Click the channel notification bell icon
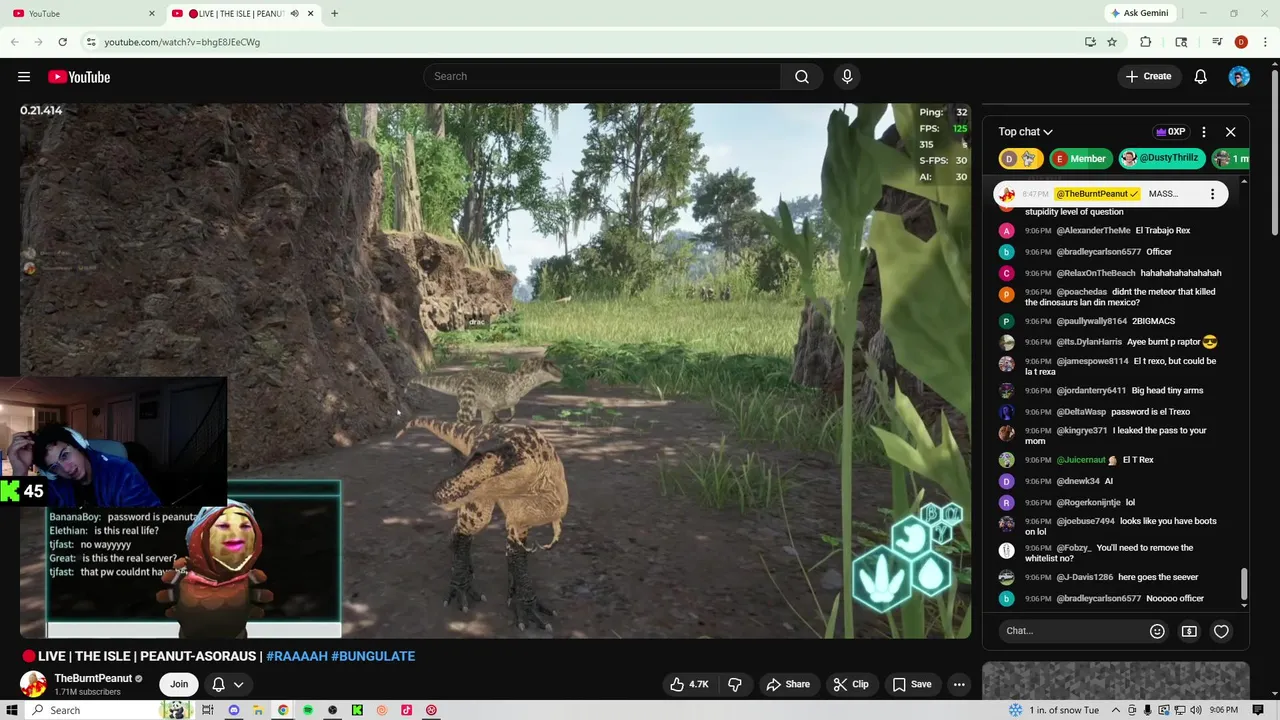The width and height of the screenshot is (1280, 720). coord(218,684)
